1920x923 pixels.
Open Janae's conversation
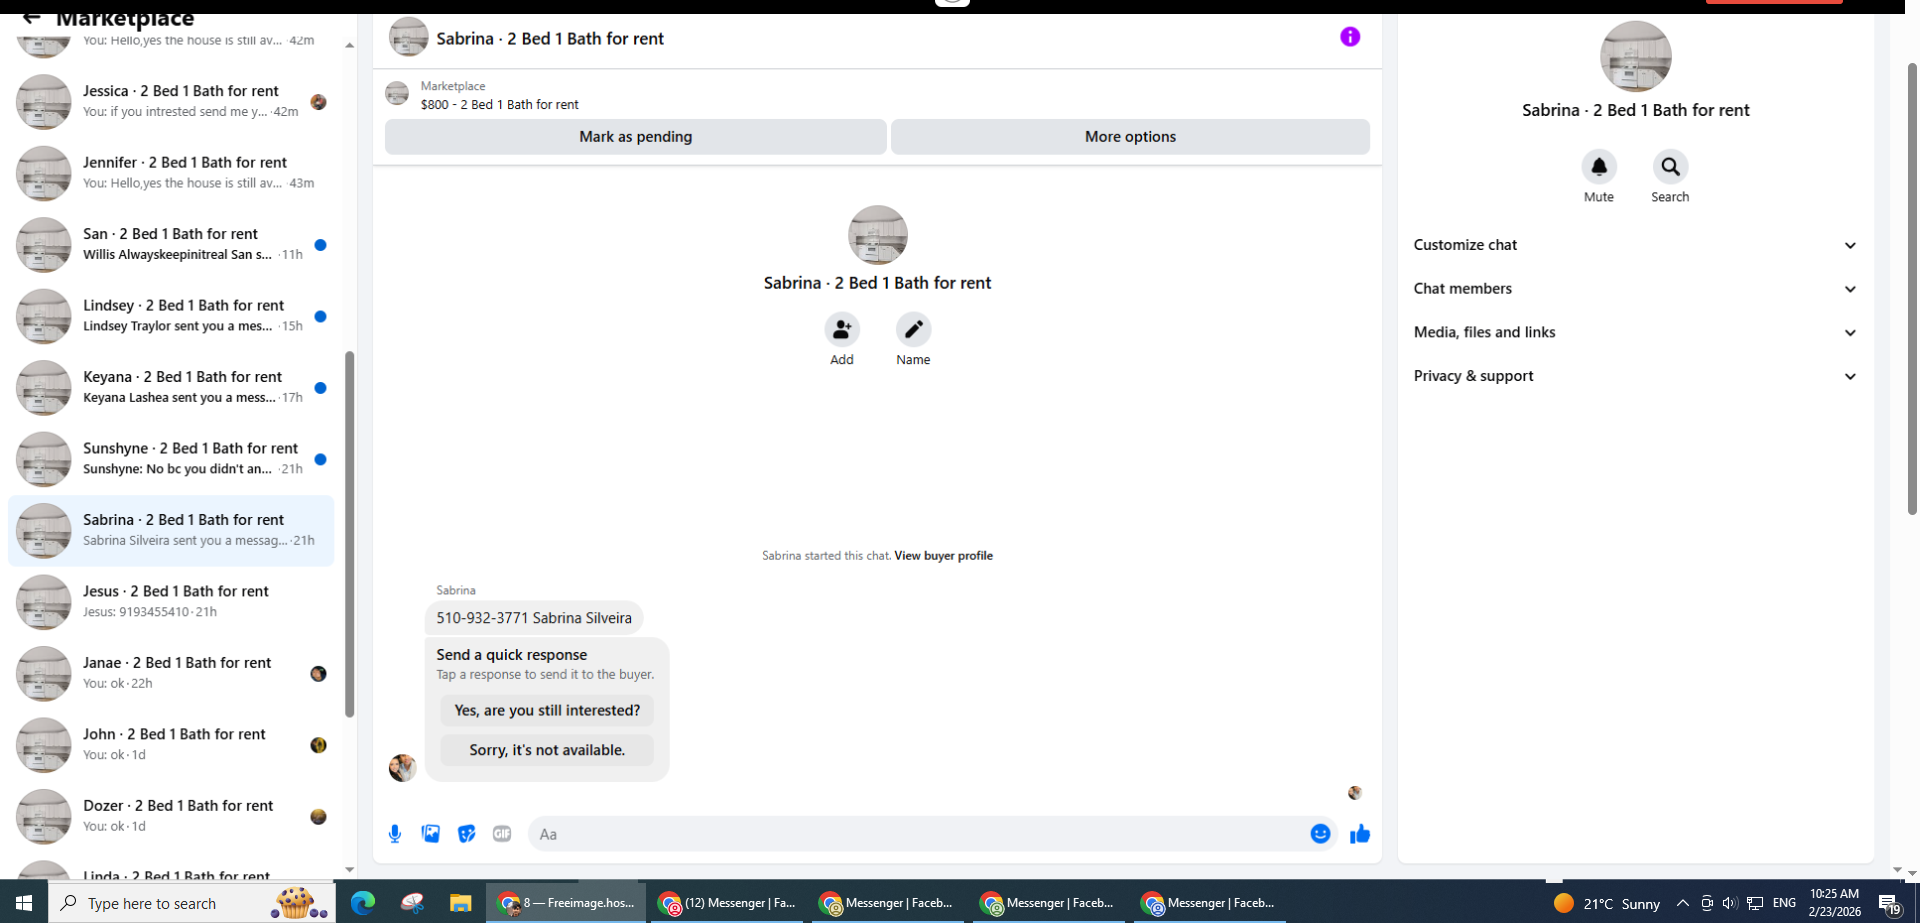tap(171, 673)
